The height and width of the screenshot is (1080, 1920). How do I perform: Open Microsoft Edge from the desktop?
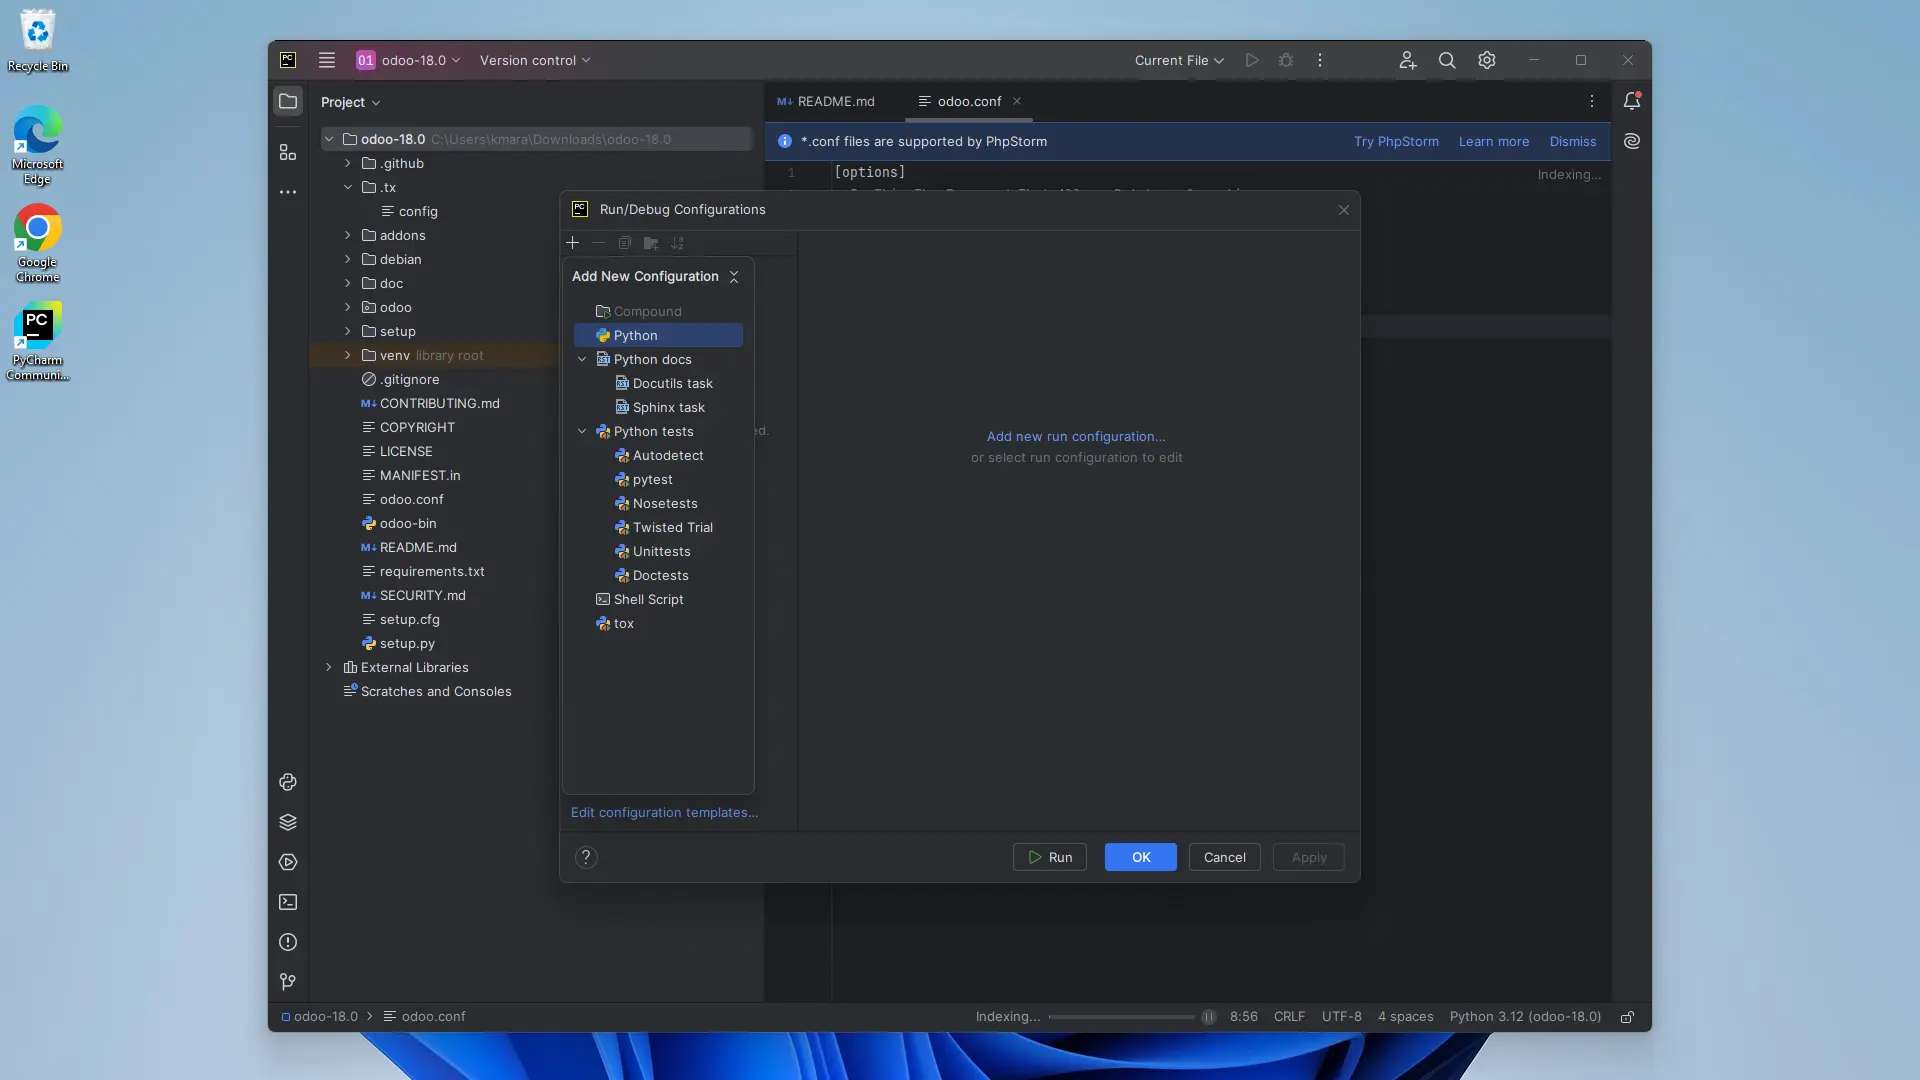[x=37, y=146]
